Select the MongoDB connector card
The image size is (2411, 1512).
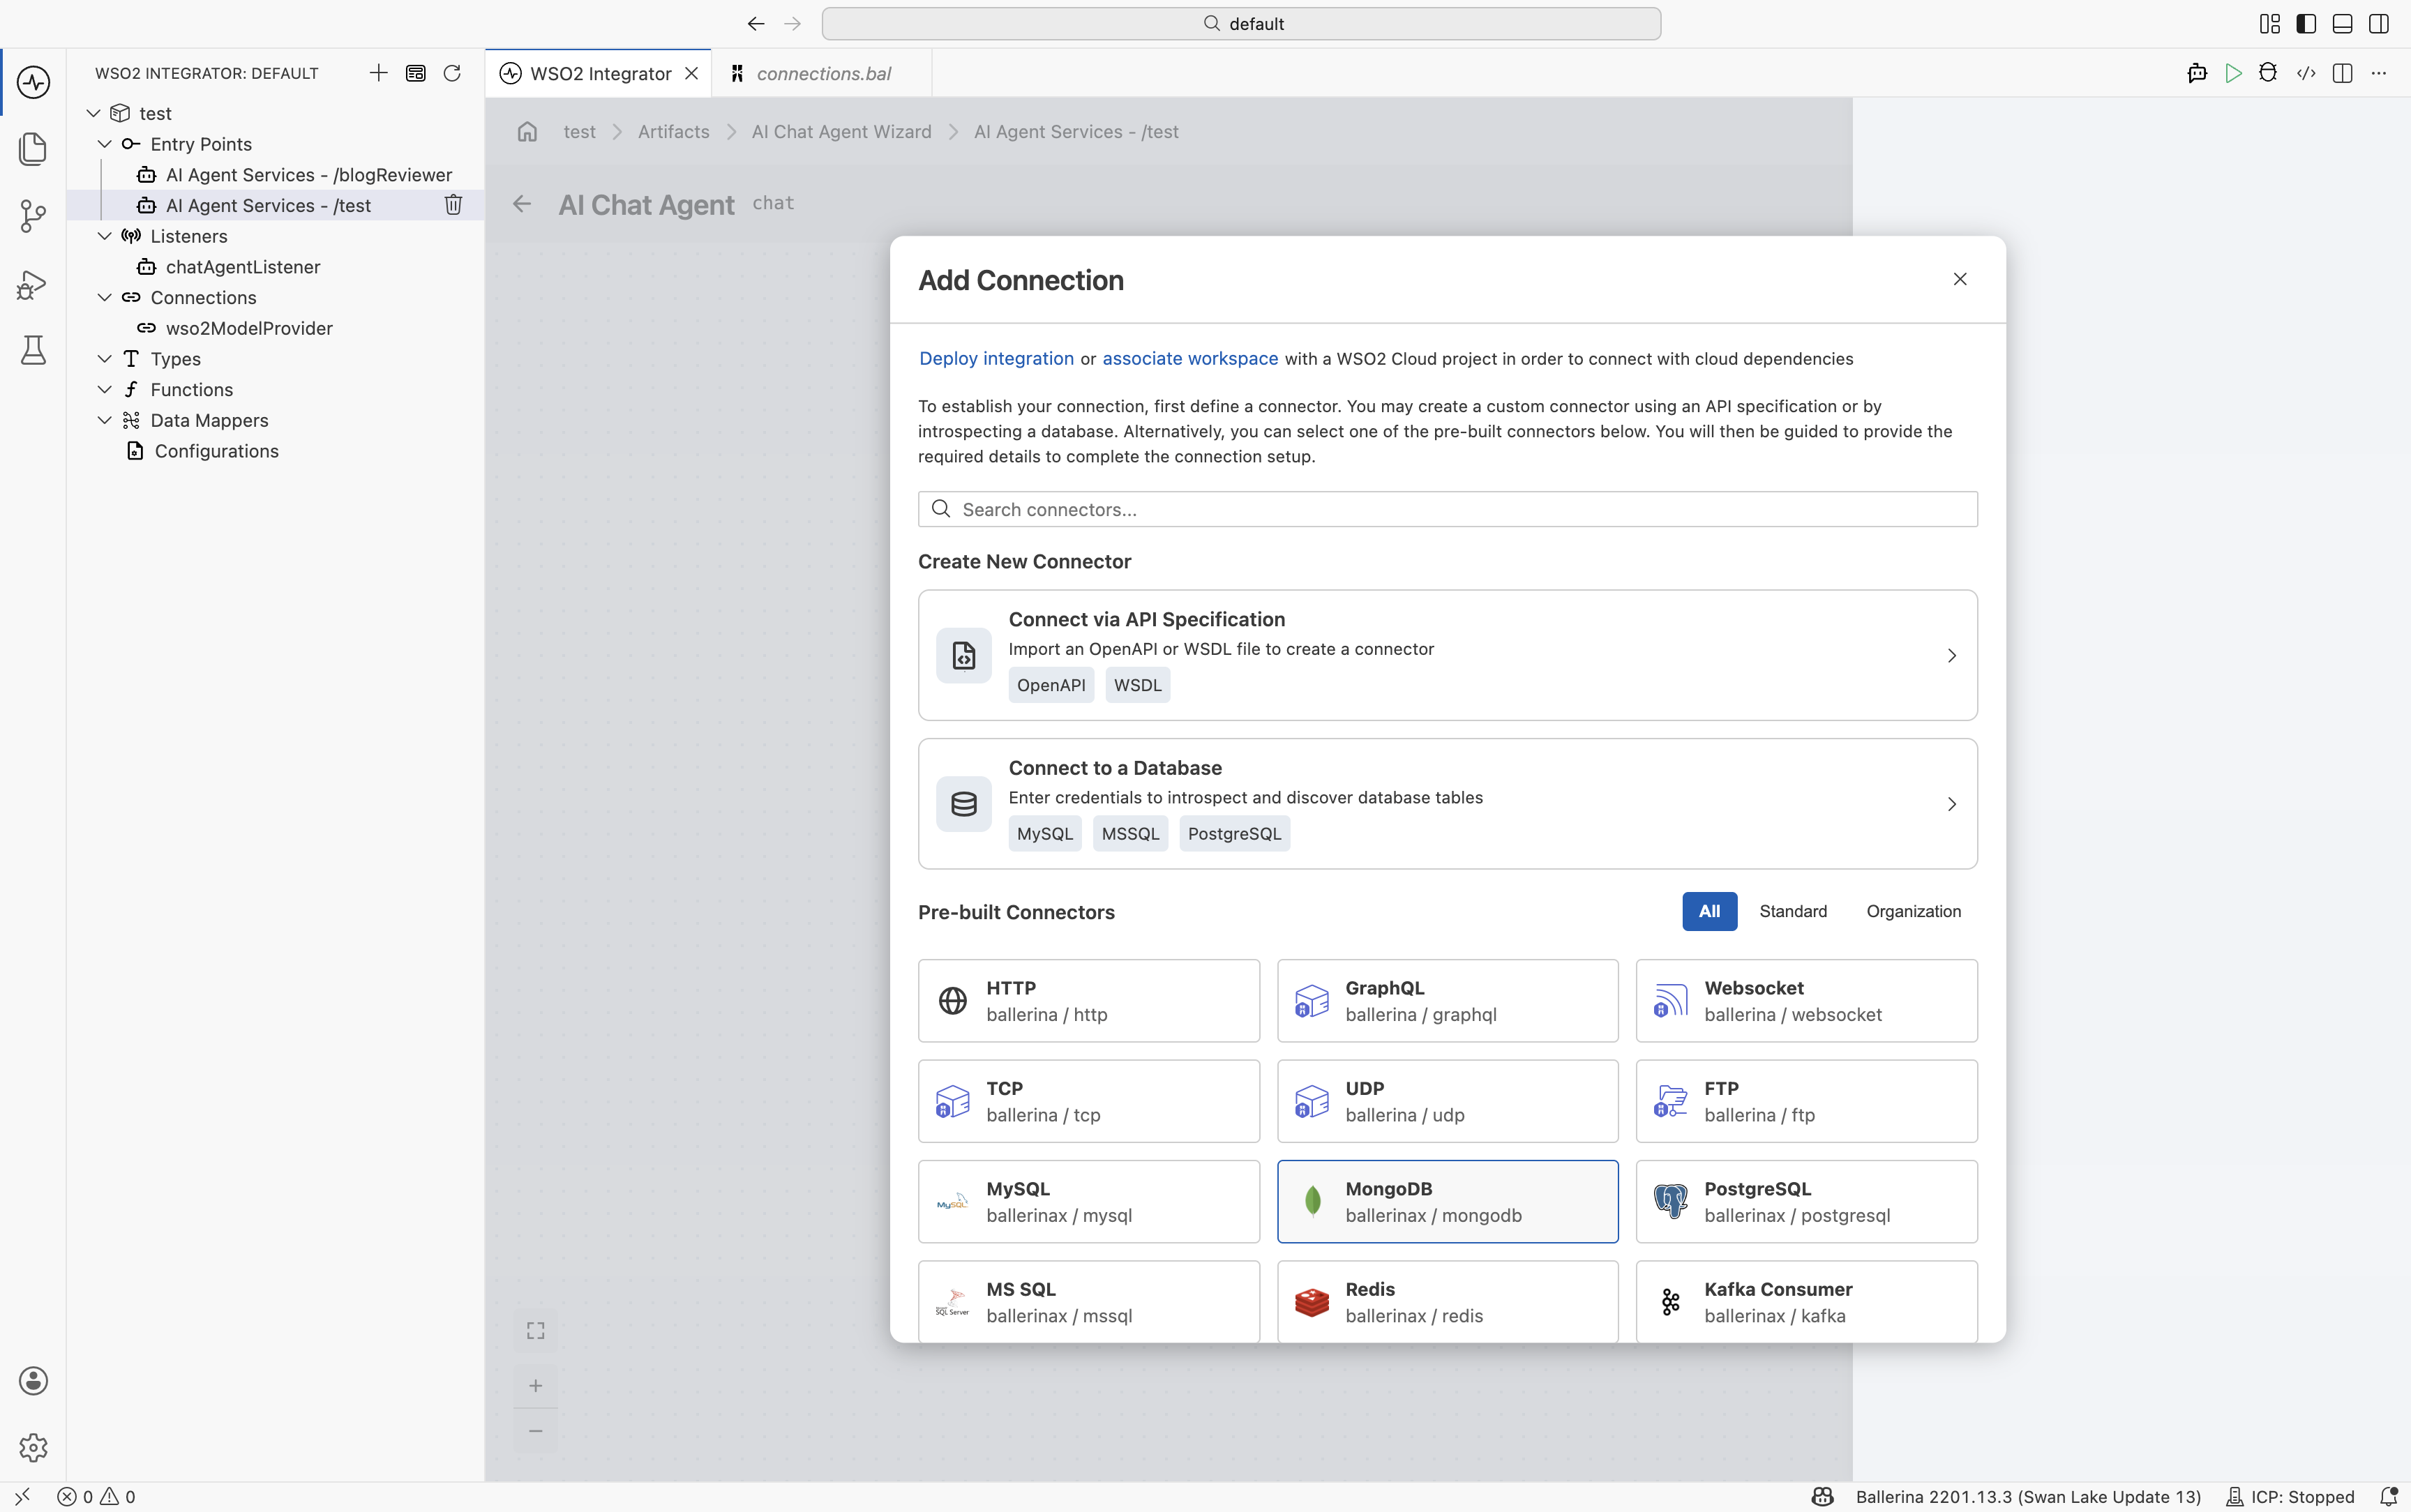tap(1447, 1202)
